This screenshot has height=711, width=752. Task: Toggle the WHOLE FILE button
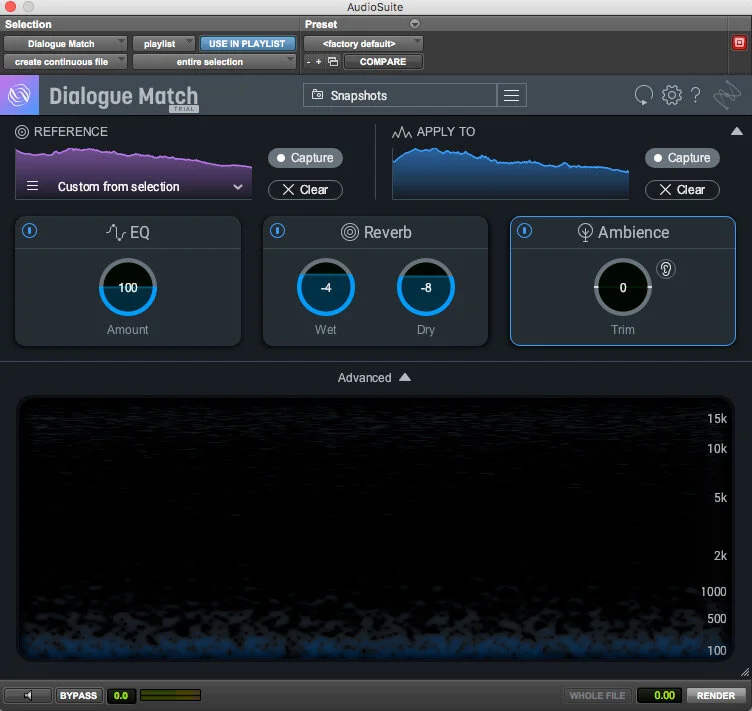[x=597, y=695]
